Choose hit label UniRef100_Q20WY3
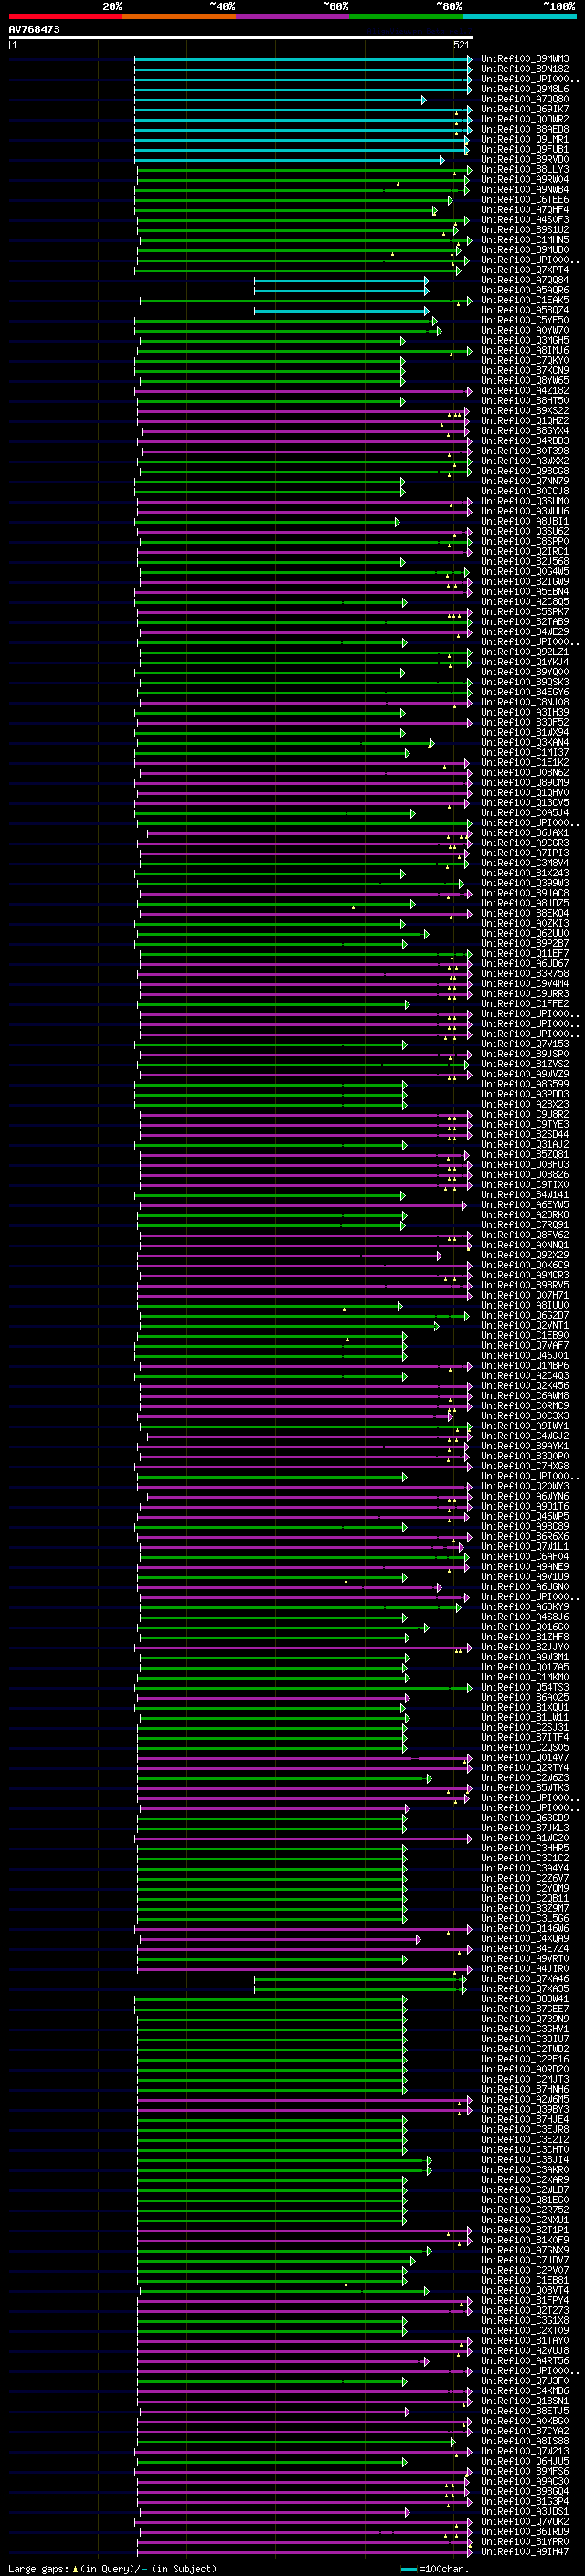This screenshot has height=2576, width=585. click(525, 1486)
